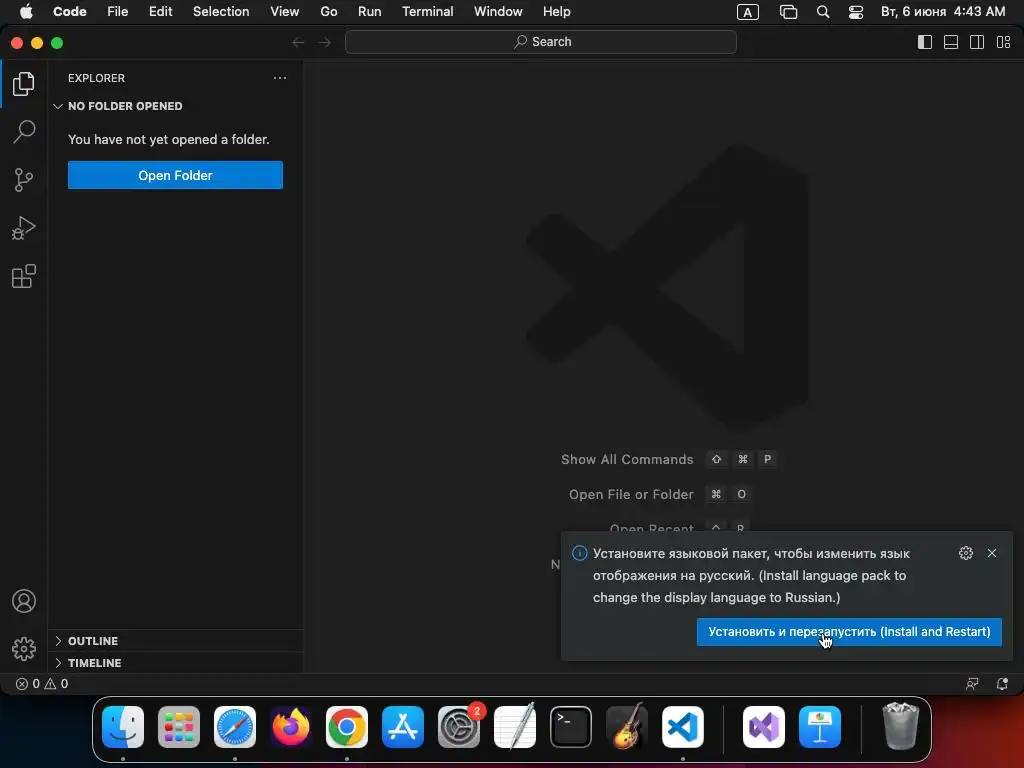The height and width of the screenshot is (768, 1024).
Task: Open App Store from the Dock
Action: (403, 727)
